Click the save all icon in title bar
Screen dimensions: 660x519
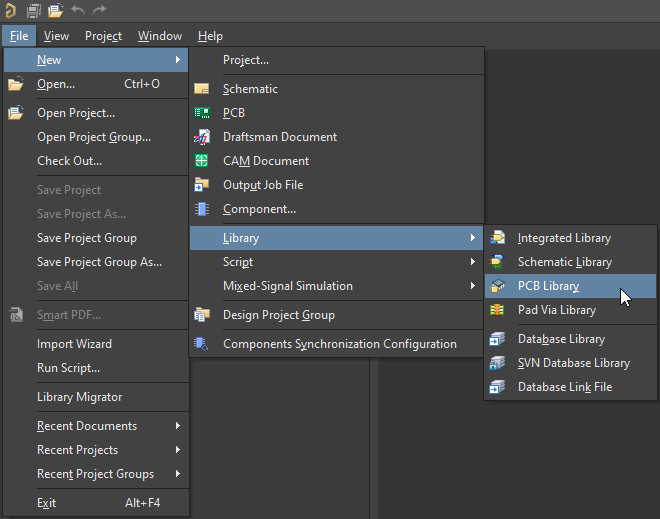pos(33,10)
